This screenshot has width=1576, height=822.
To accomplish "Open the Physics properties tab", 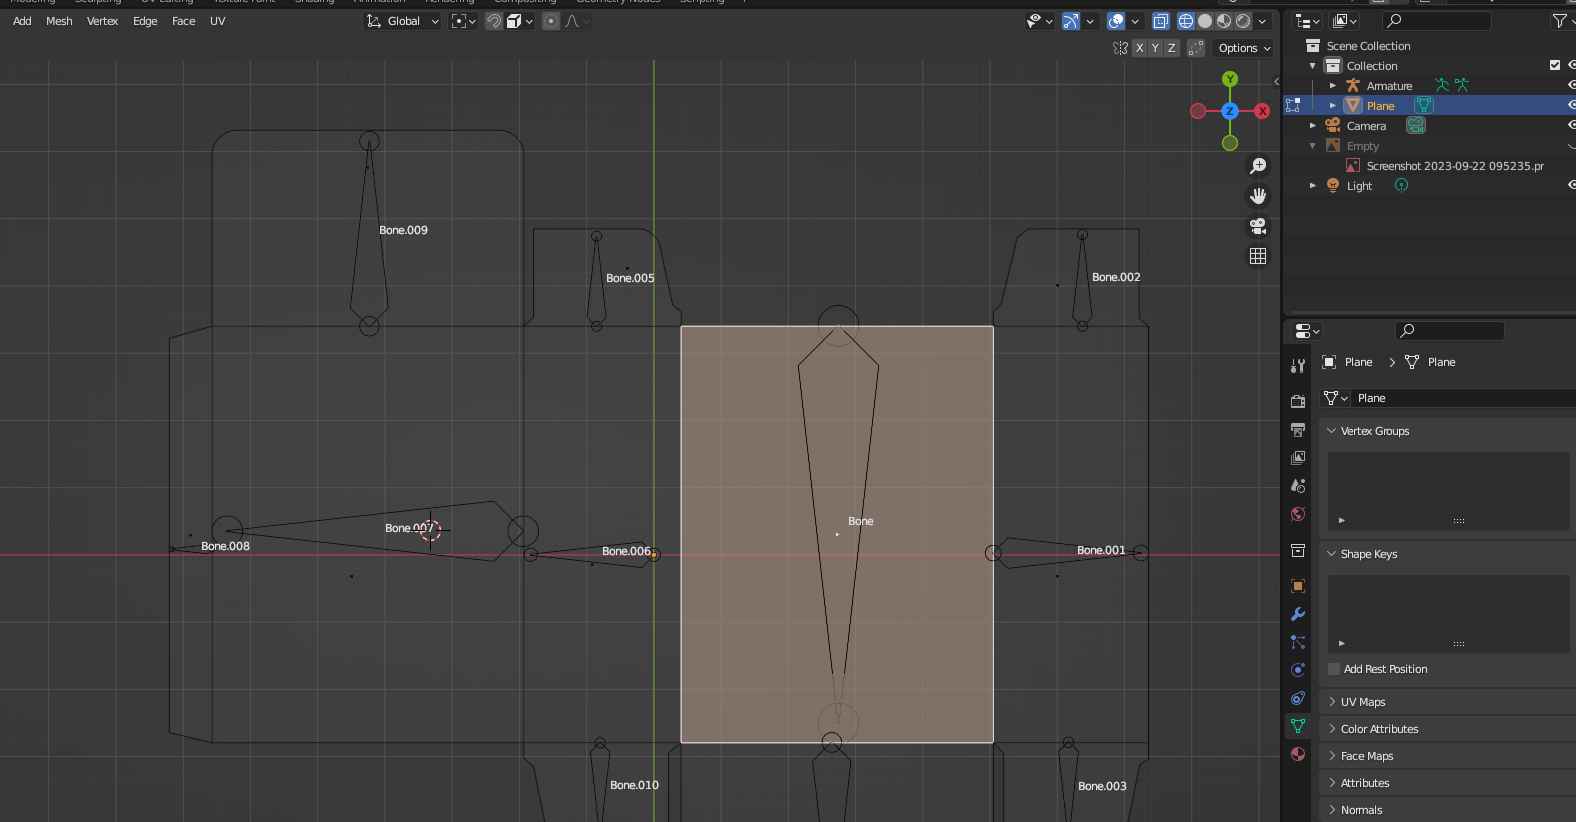I will [x=1298, y=670].
